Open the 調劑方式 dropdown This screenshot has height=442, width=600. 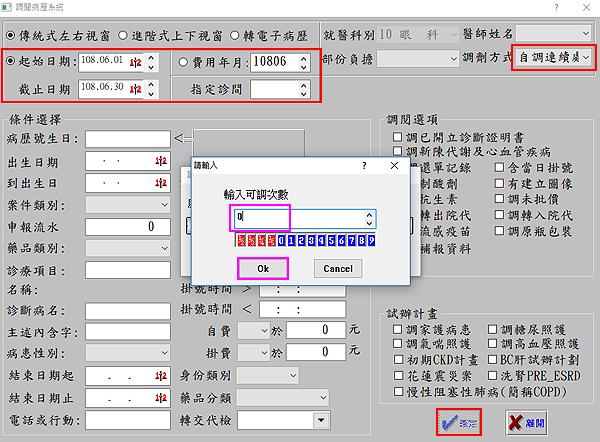tap(585, 59)
